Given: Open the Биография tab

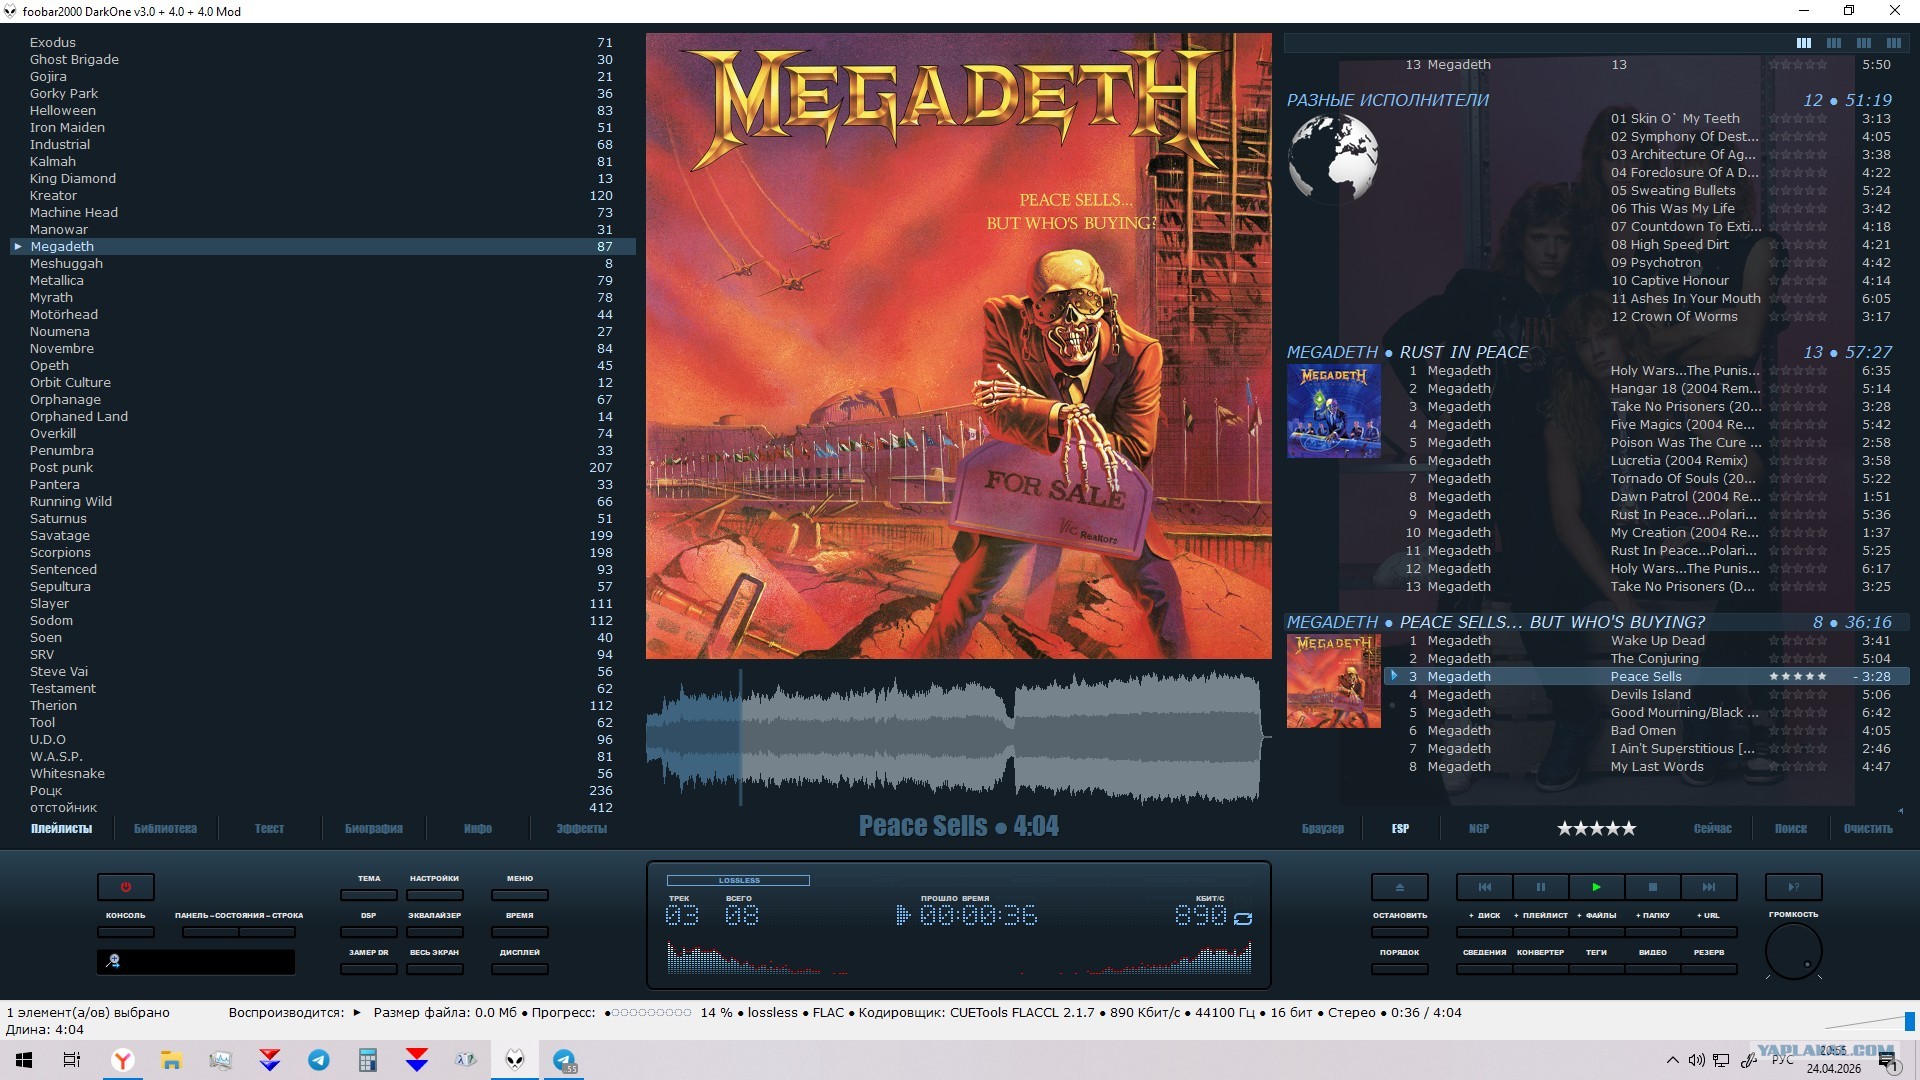Looking at the screenshot, I should [374, 828].
